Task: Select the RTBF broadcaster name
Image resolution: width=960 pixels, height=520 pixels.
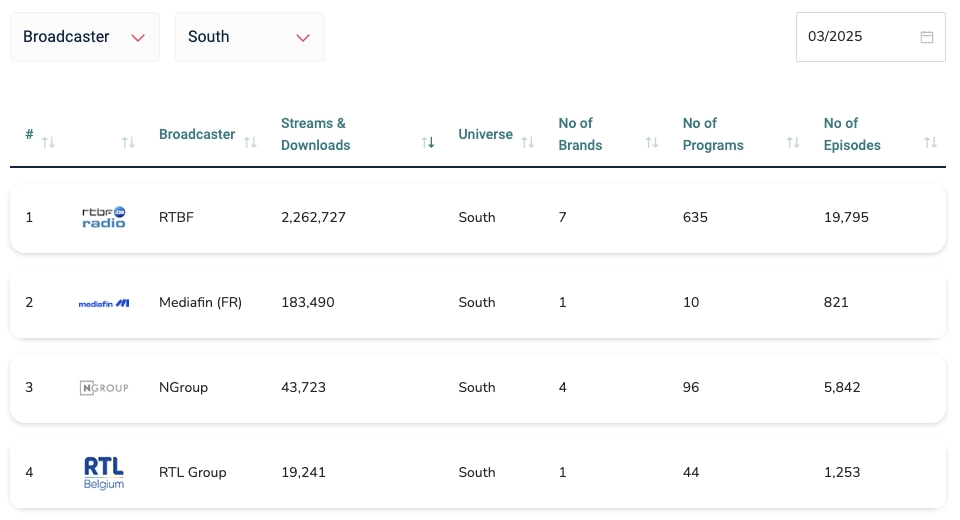Action: coord(176,217)
